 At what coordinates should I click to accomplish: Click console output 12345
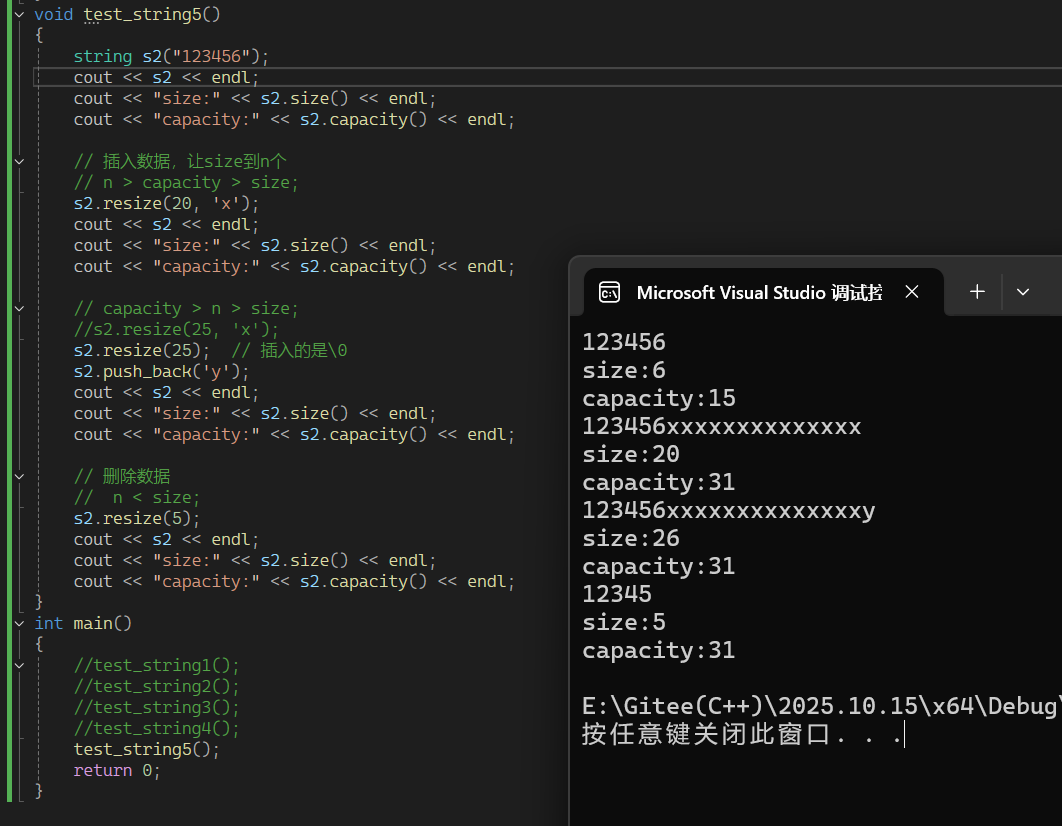click(616, 594)
